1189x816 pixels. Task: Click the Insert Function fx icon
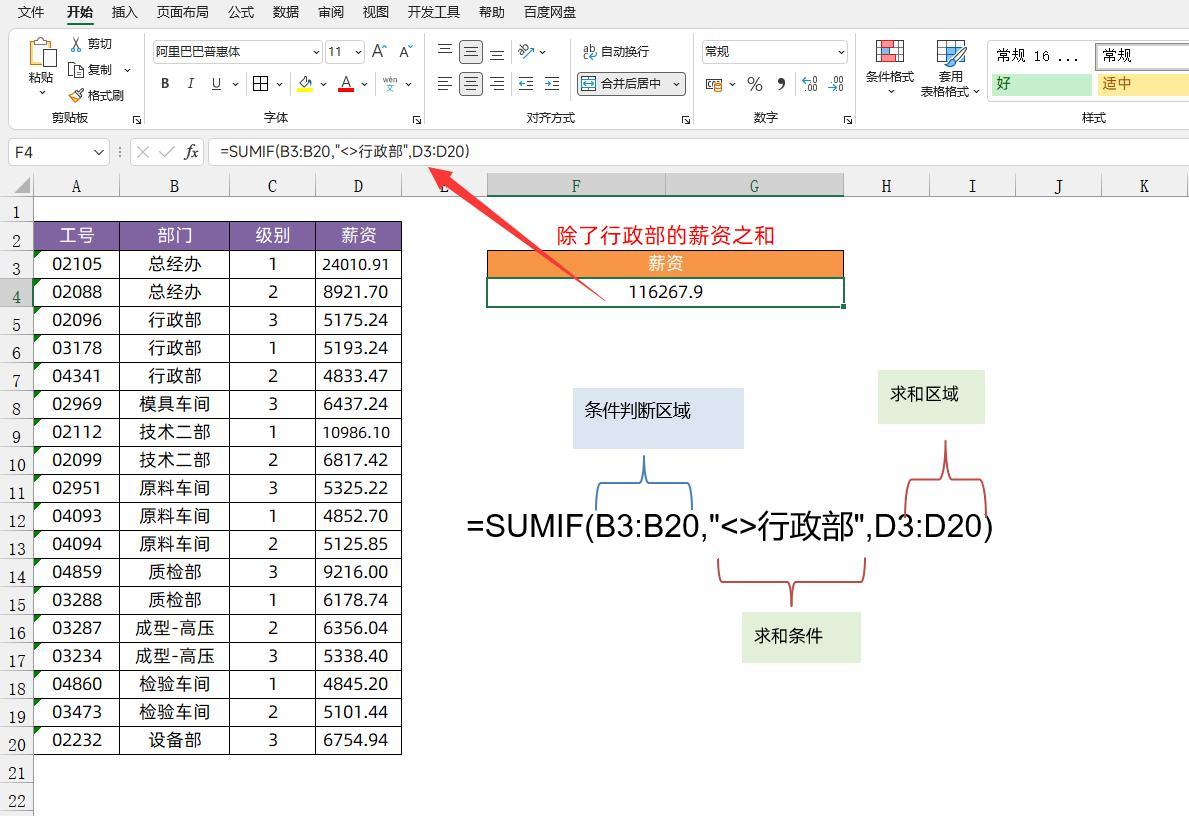tap(191, 152)
